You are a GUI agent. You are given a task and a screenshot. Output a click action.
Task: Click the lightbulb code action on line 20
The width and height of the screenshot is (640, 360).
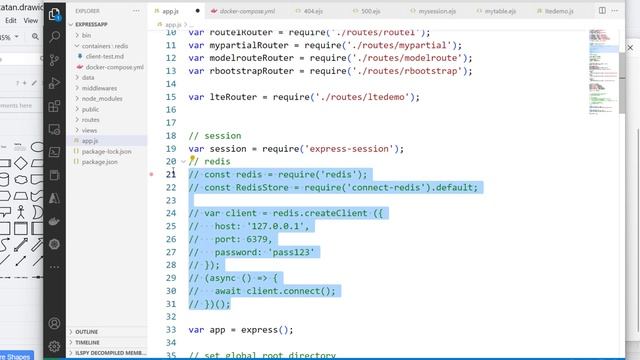[192, 158]
